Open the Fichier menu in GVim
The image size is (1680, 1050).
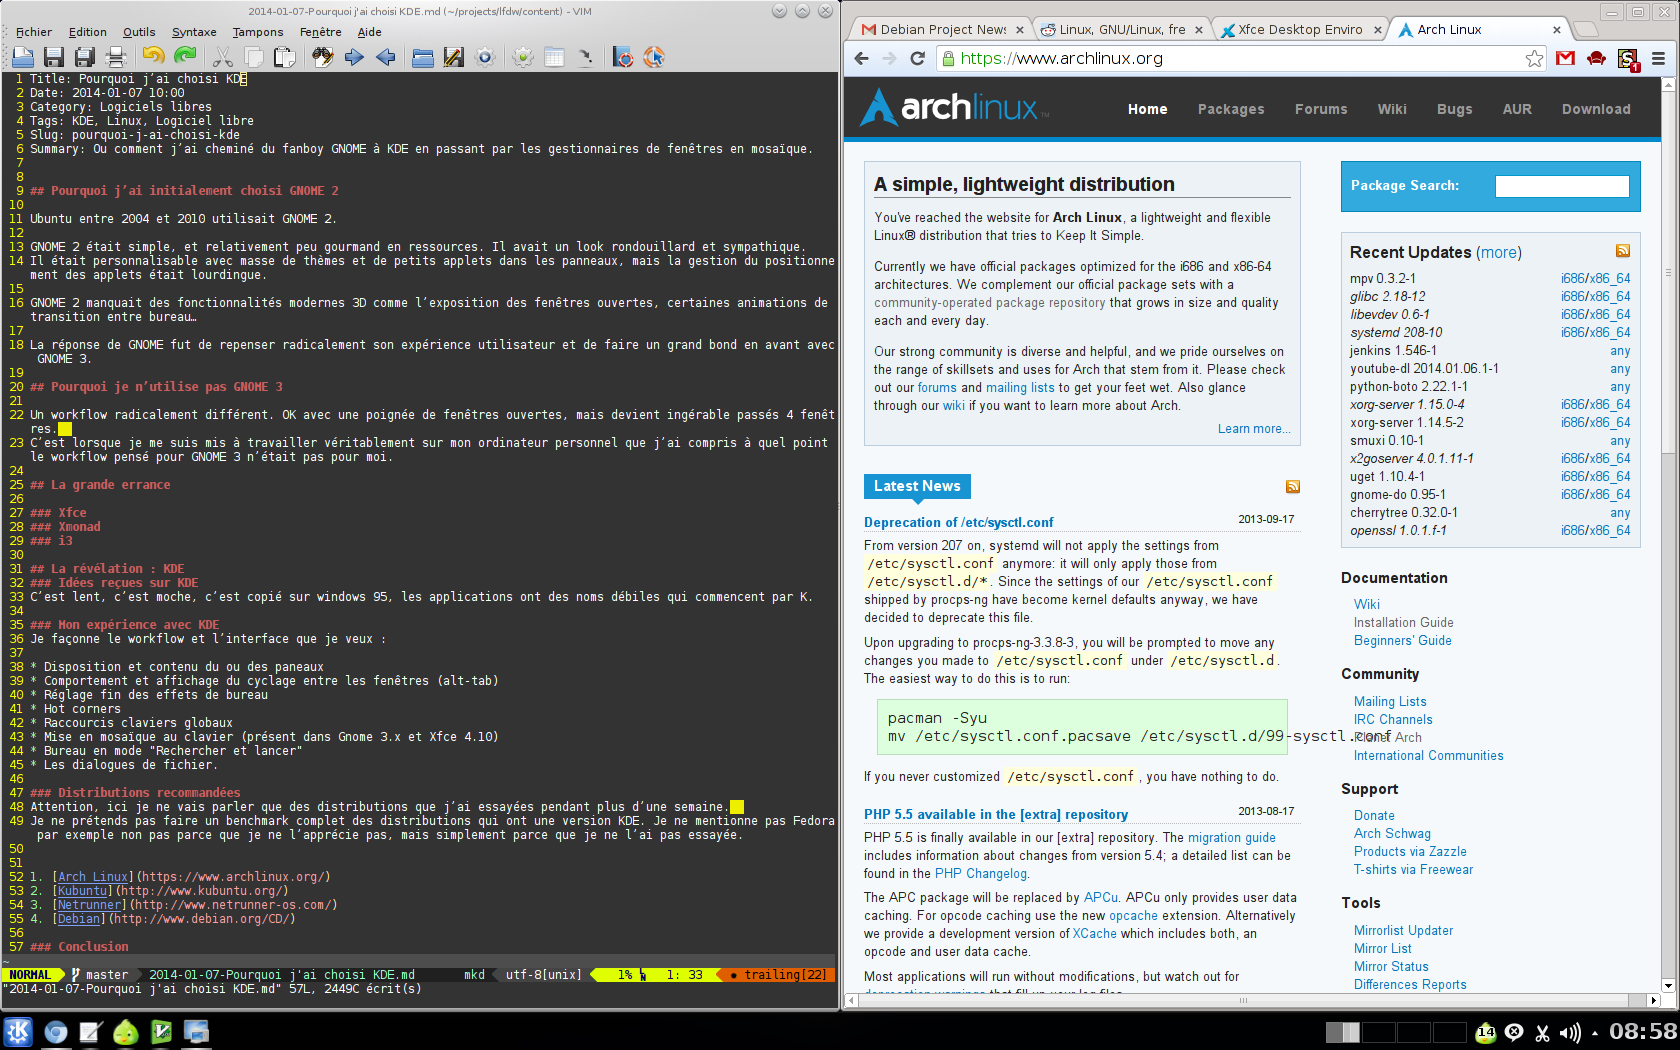(x=34, y=32)
